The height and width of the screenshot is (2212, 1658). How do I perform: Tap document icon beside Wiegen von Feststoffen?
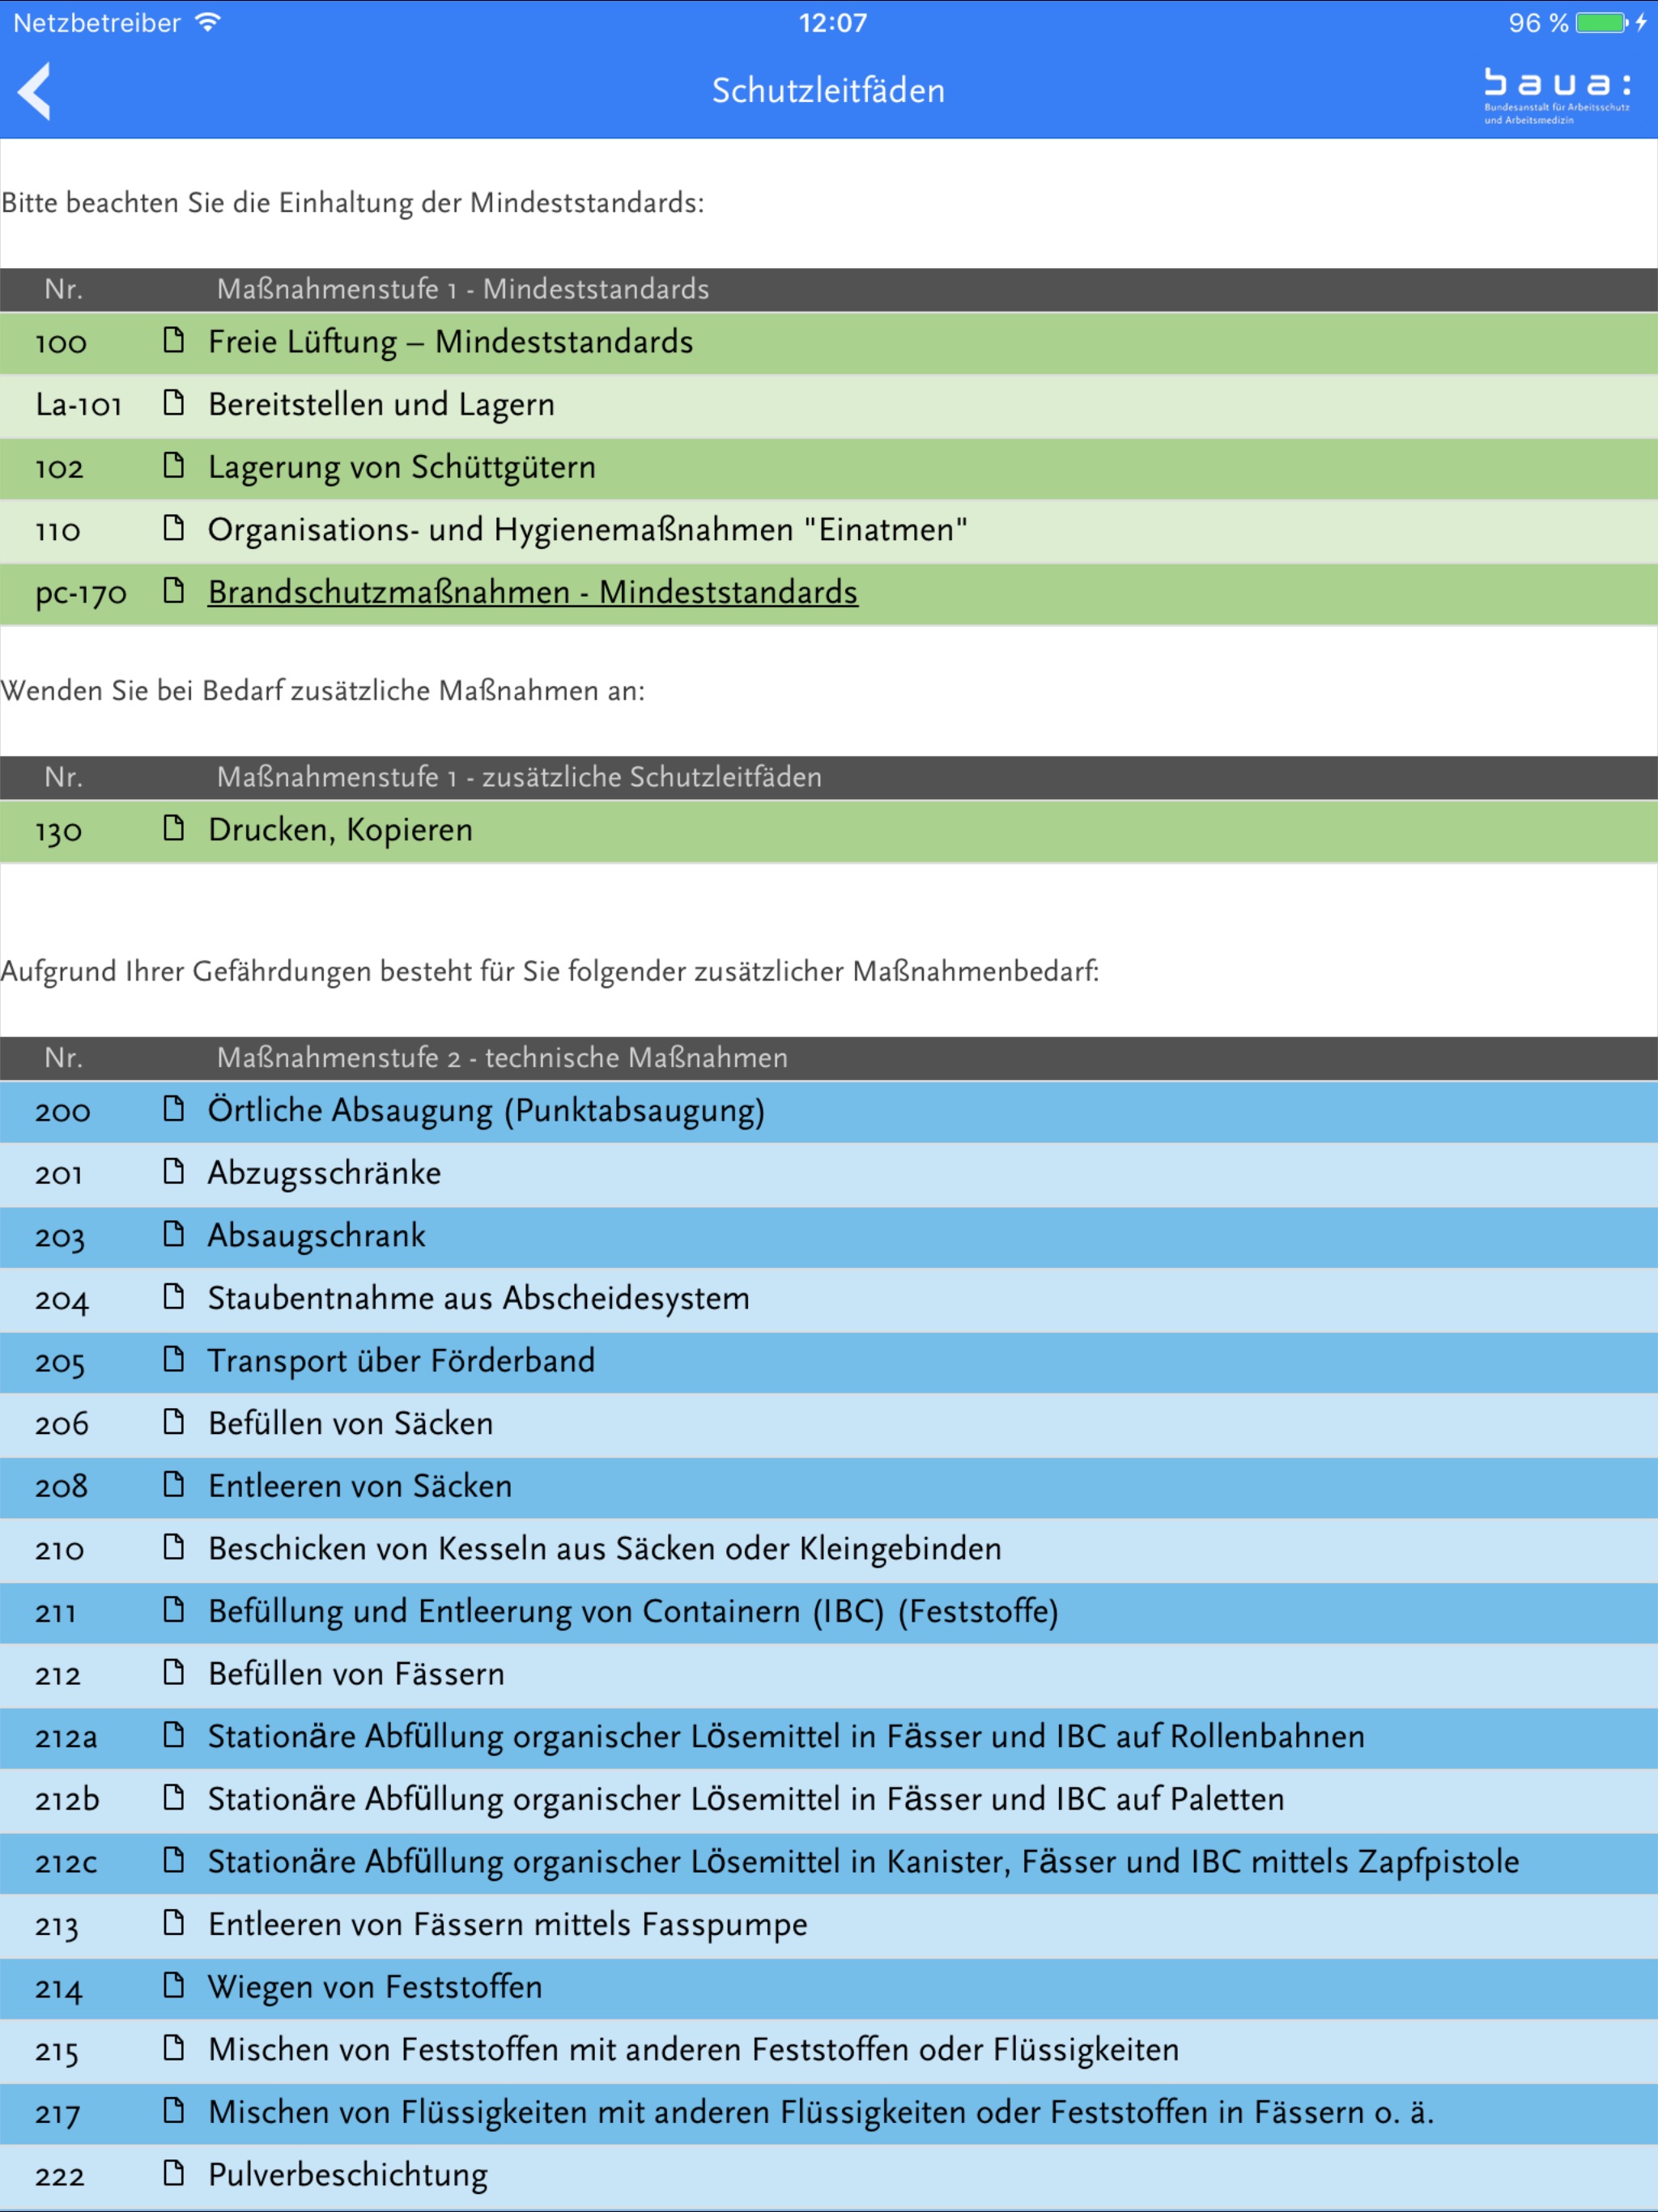[174, 1986]
